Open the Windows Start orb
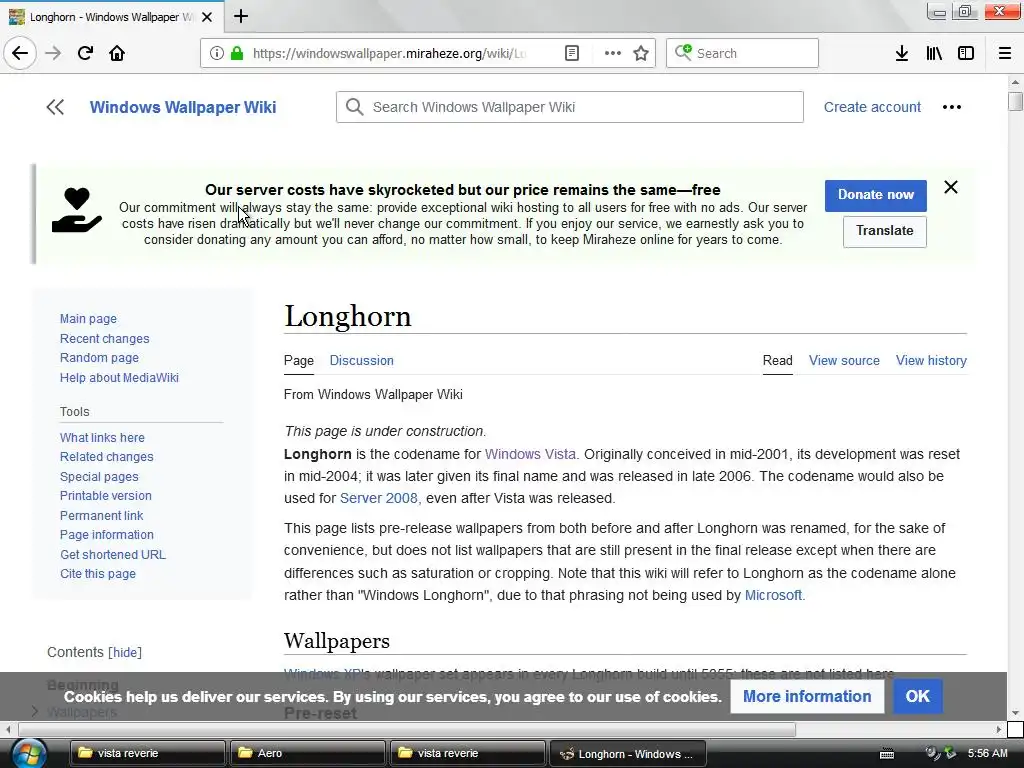This screenshot has height=768, width=1024. click(x=28, y=753)
